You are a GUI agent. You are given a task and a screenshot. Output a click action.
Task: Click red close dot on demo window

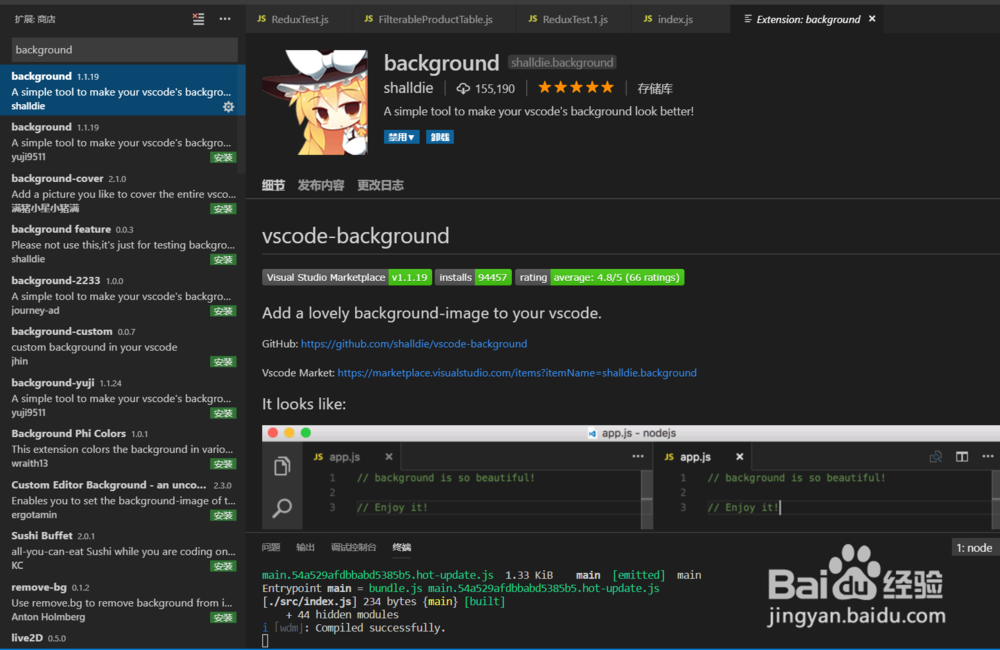point(273,432)
